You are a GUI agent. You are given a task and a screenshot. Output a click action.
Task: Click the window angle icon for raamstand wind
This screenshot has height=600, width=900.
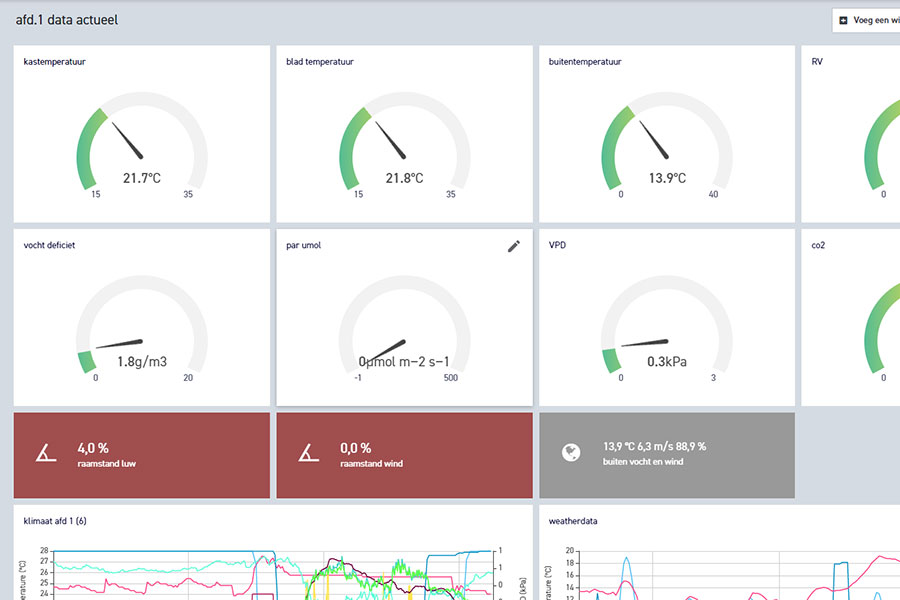tap(309, 454)
